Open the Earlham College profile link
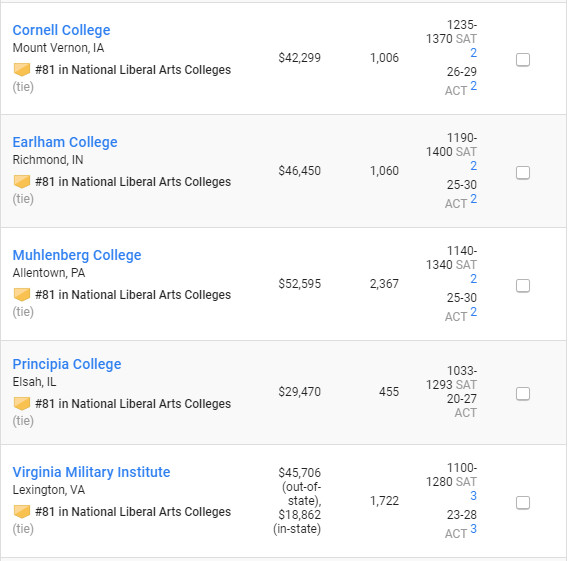The height and width of the screenshot is (561, 571). click(65, 142)
